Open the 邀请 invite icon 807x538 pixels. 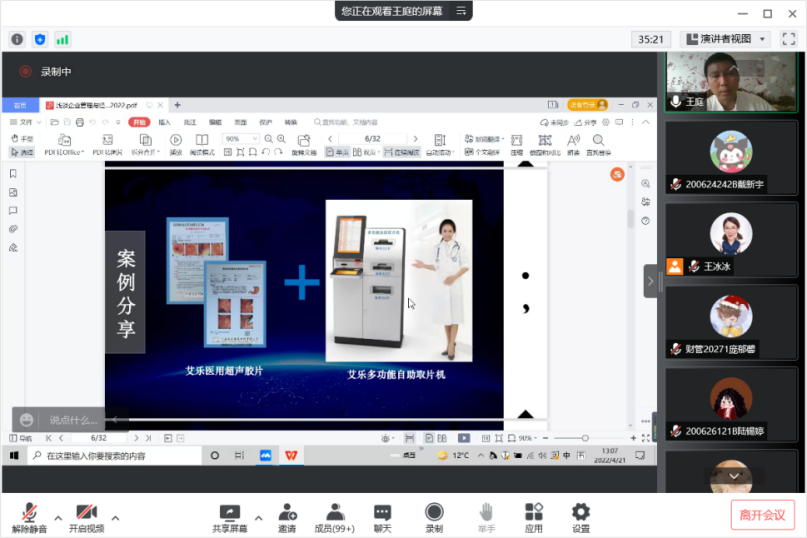pos(287,517)
